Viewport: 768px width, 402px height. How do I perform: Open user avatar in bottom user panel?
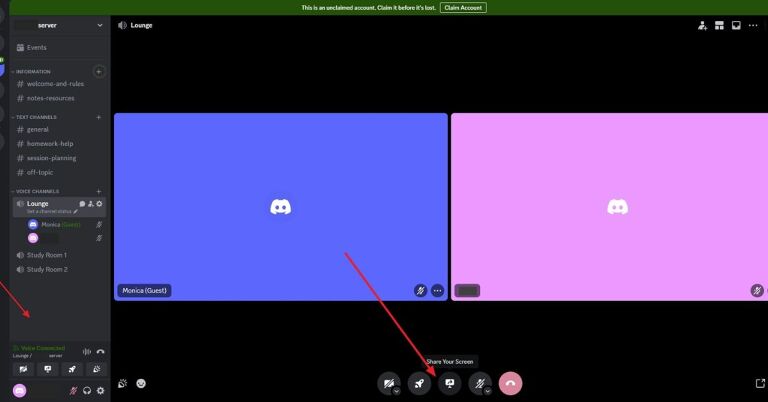(x=20, y=391)
